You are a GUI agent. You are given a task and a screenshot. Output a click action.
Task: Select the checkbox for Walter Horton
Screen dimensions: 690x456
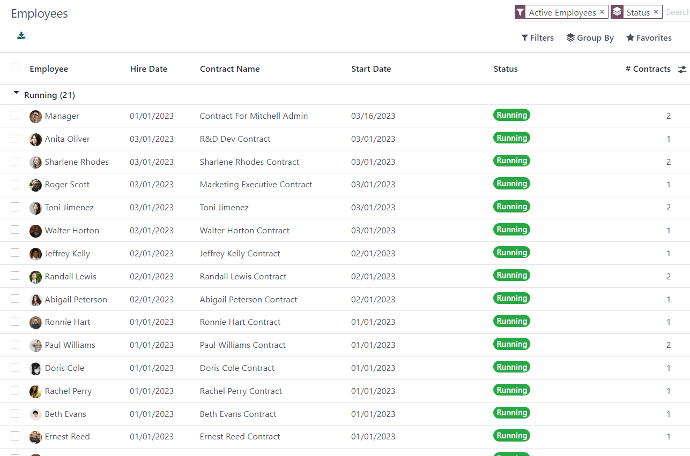click(x=15, y=231)
